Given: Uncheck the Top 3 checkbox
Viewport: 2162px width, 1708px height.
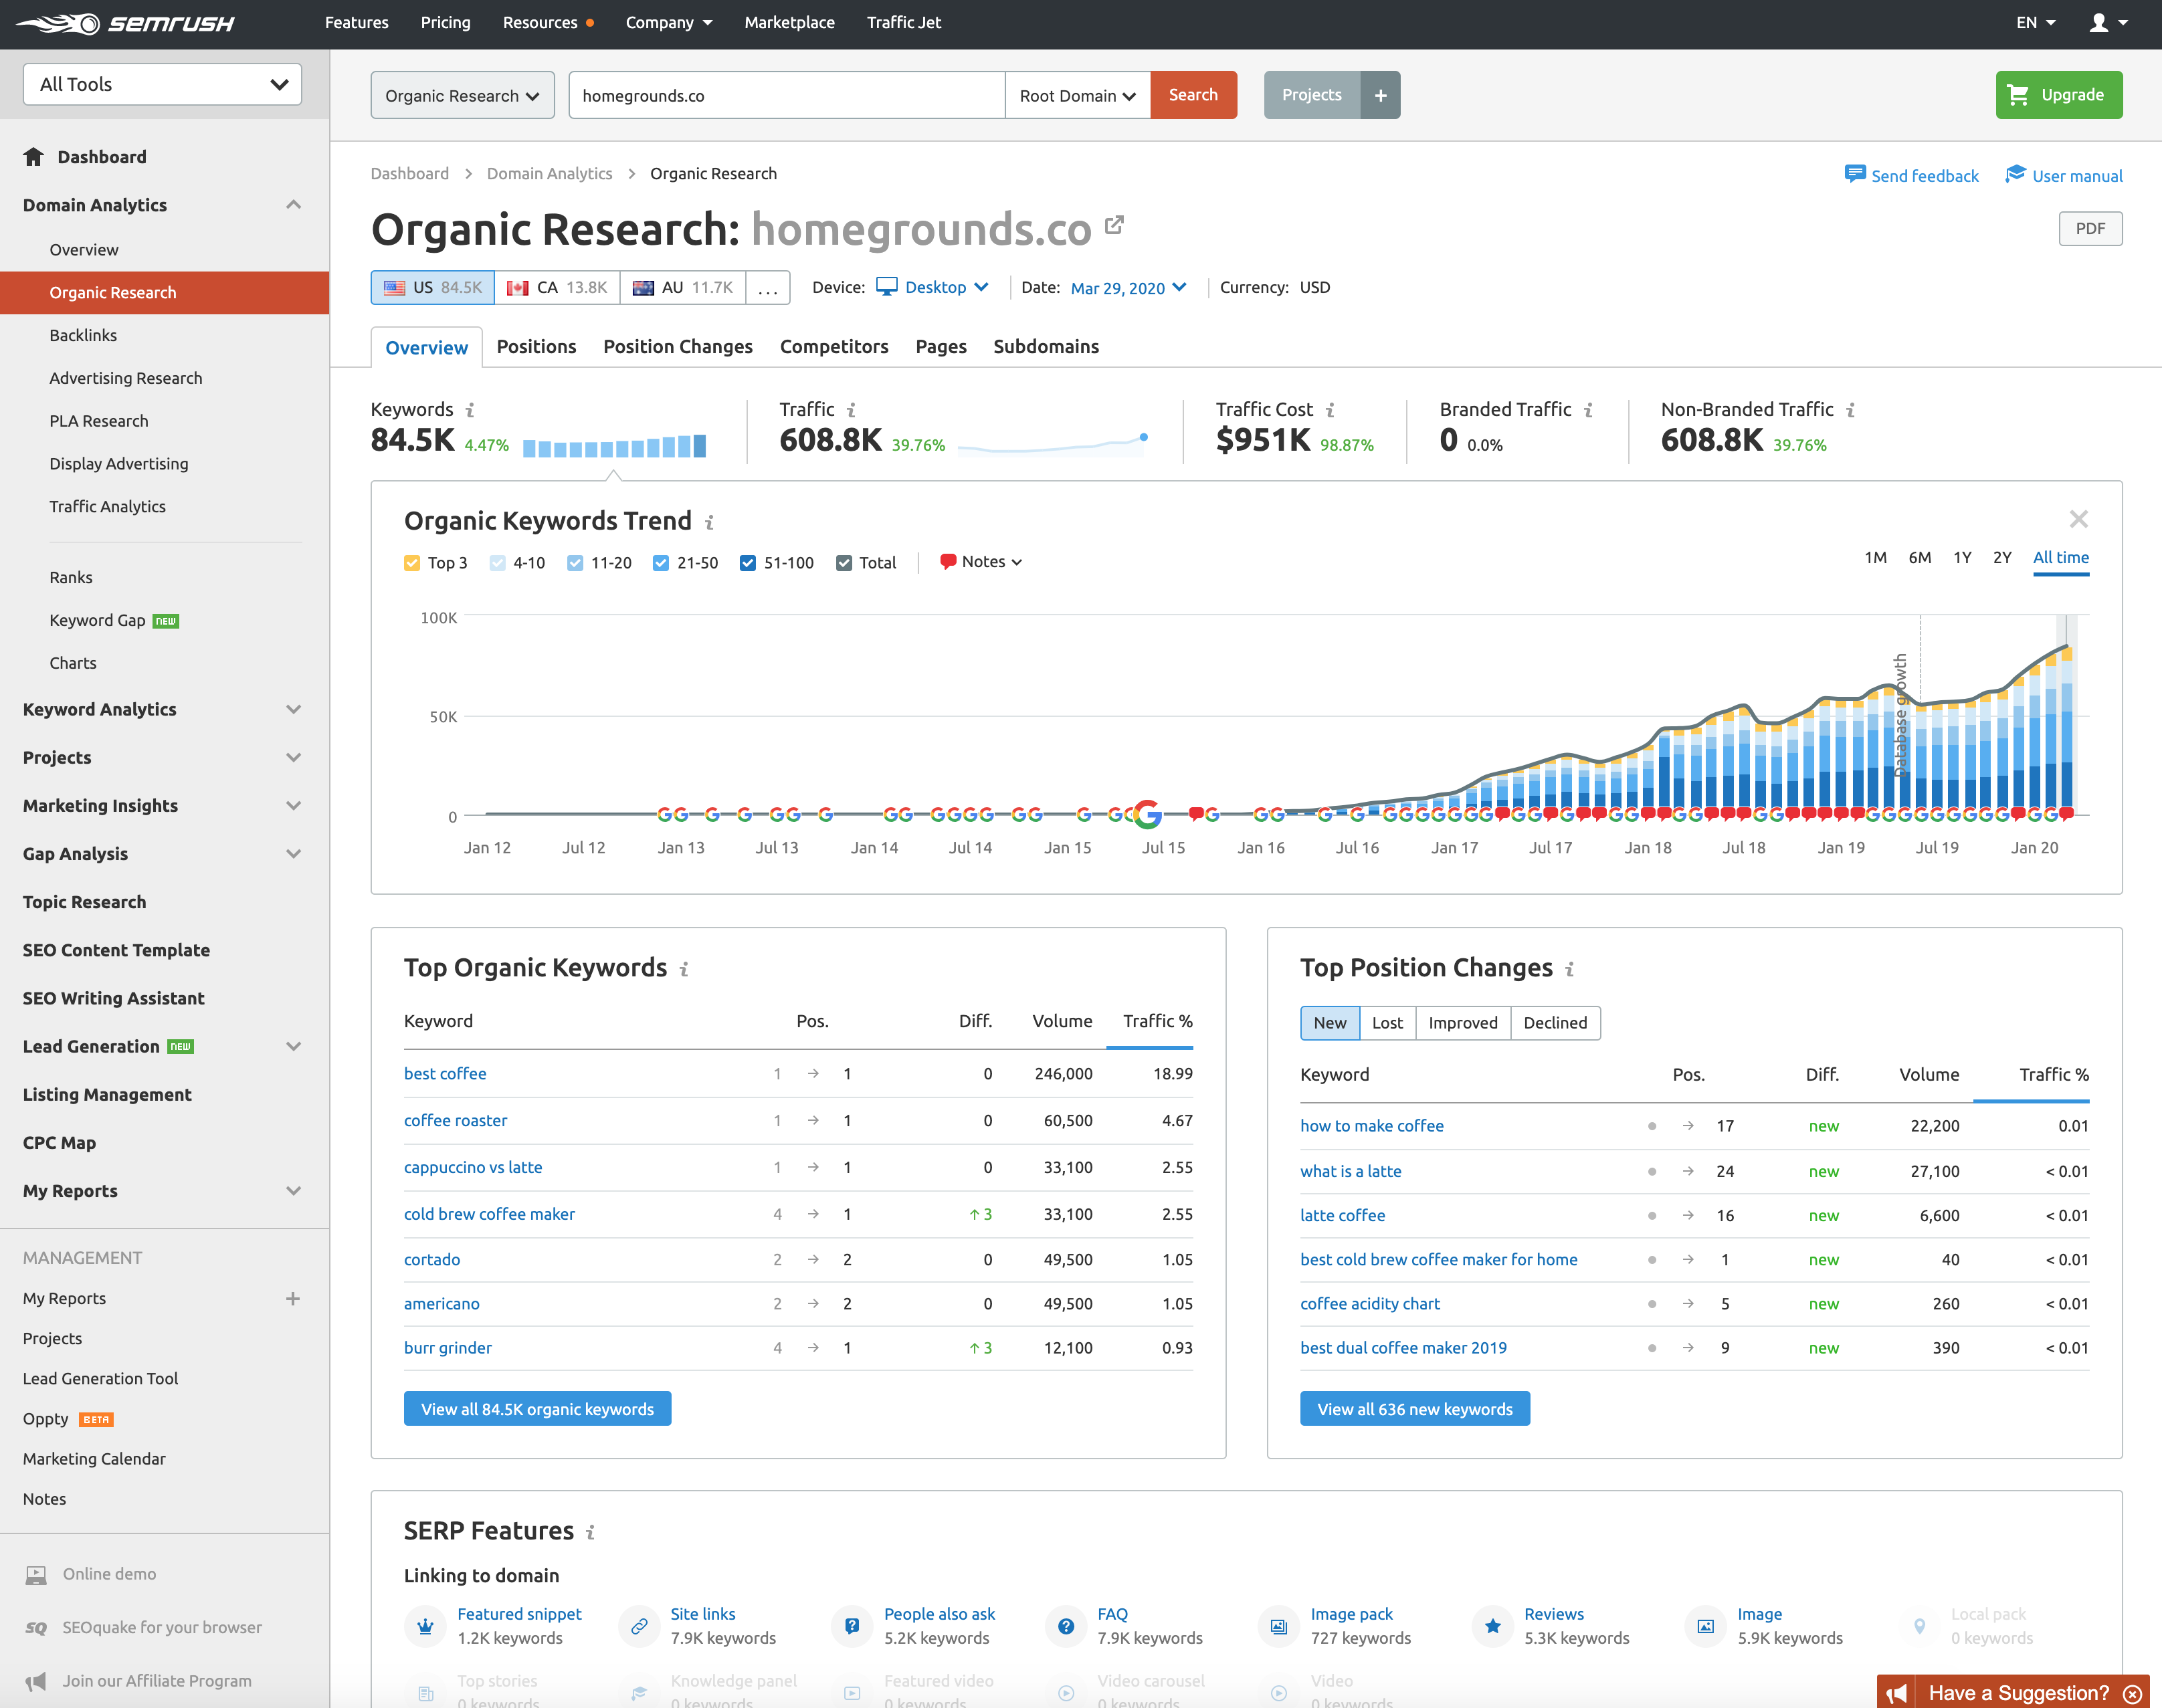Looking at the screenshot, I should 412,563.
